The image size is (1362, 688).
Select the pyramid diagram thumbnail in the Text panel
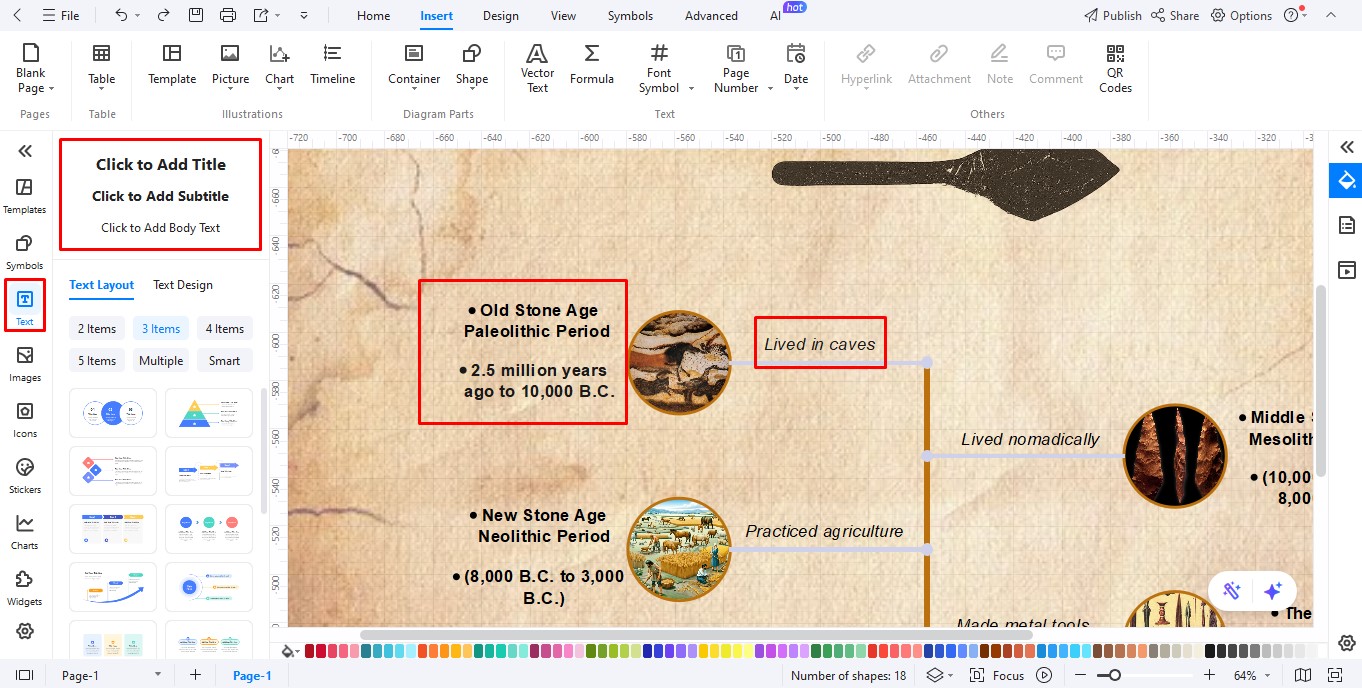209,412
